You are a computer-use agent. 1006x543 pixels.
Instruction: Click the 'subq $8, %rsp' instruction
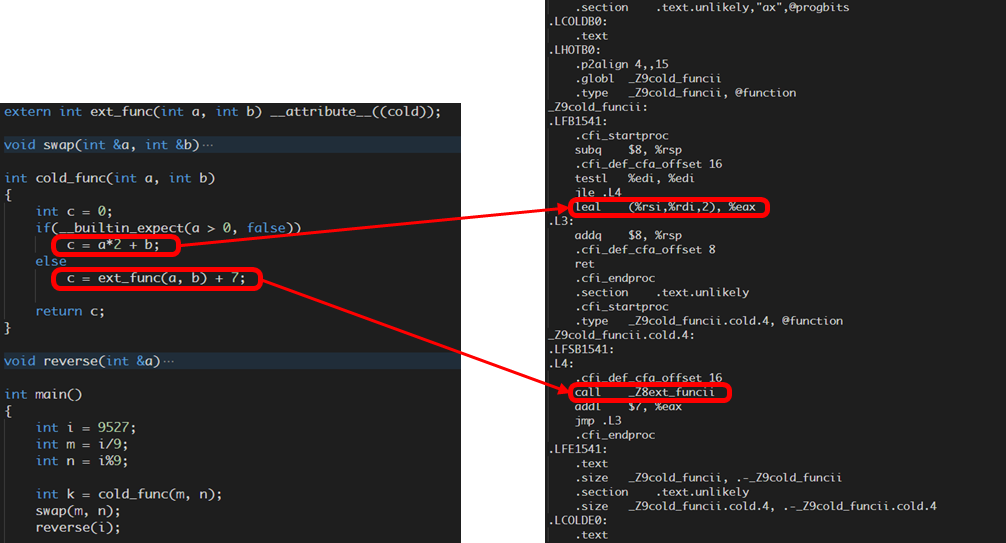tap(628, 150)
